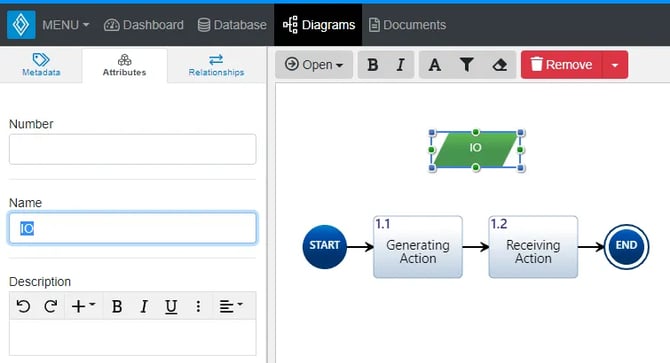This screenshot has height=363, width=670.
Task: Click the filter funnel icon
Action: tap(467, 65)
